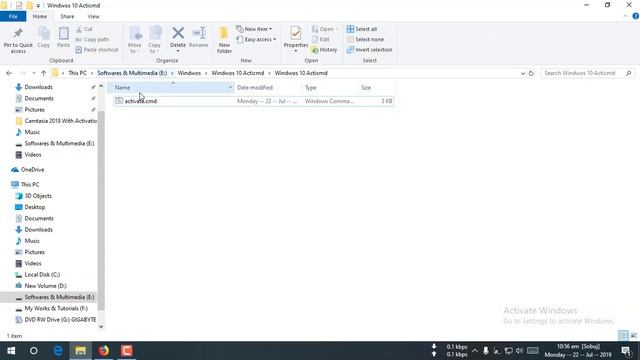Viewport: 640px width, 360px height.
Task: Open Camtasia from the taskbar
Action: coord(127,351)
